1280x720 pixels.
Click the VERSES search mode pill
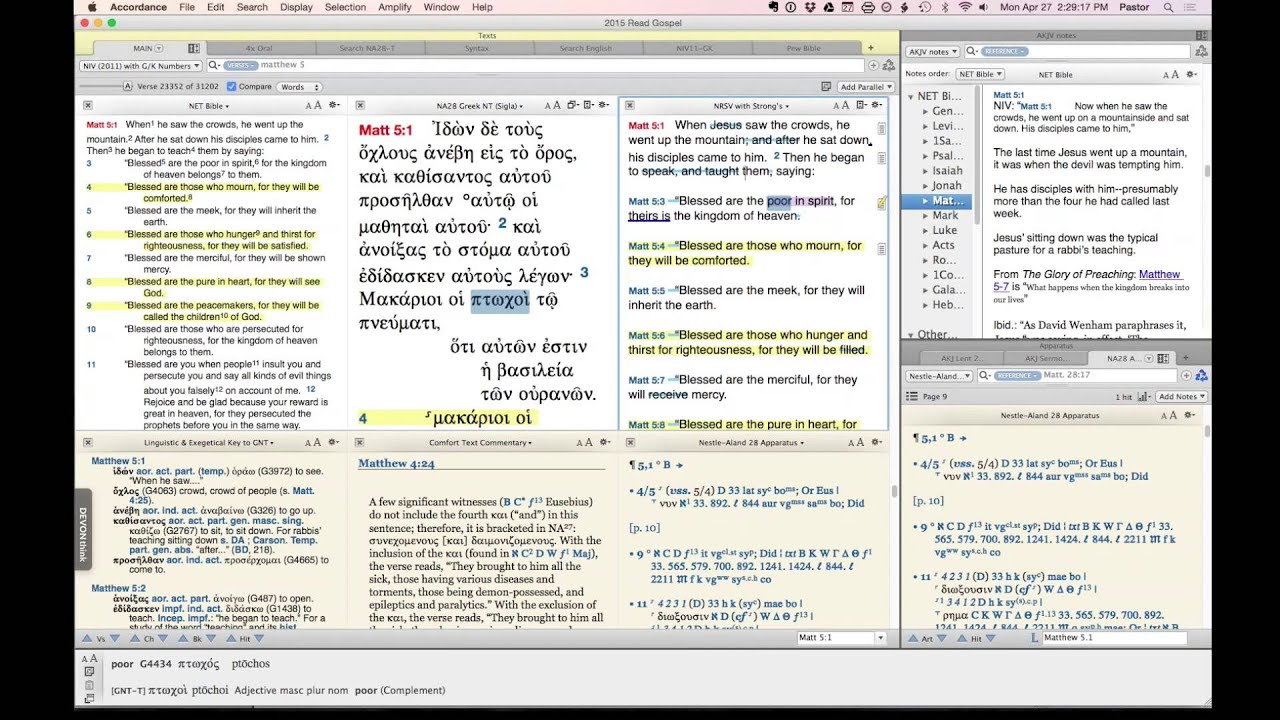240,66
